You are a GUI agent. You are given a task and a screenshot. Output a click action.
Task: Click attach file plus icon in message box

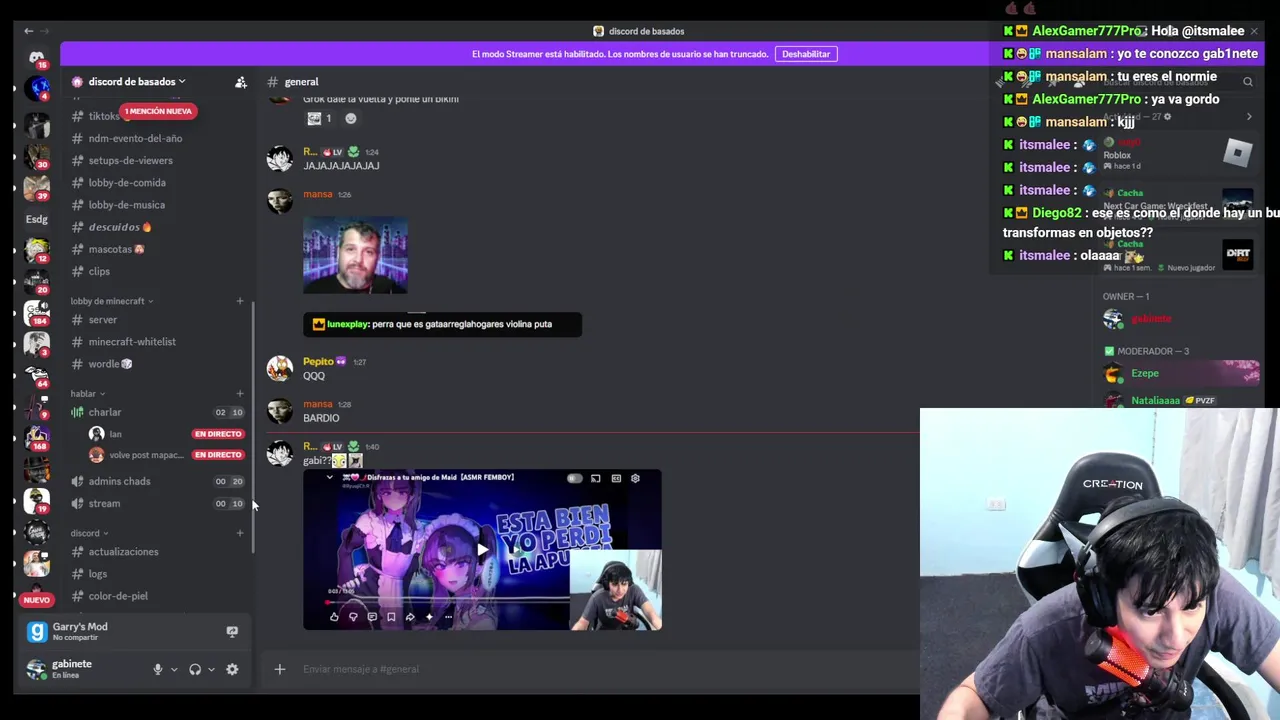tap(280, 669)
